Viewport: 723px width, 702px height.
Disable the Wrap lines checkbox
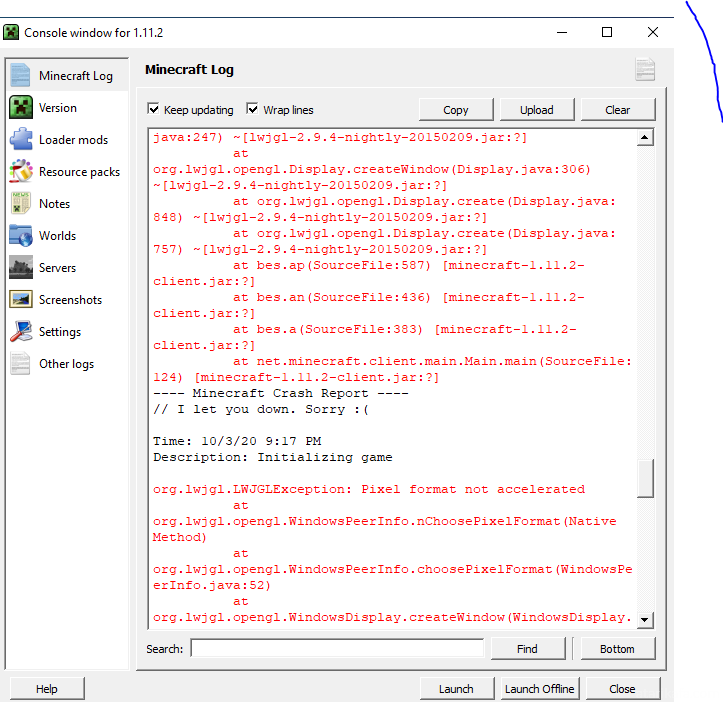[x=253, y=110]
